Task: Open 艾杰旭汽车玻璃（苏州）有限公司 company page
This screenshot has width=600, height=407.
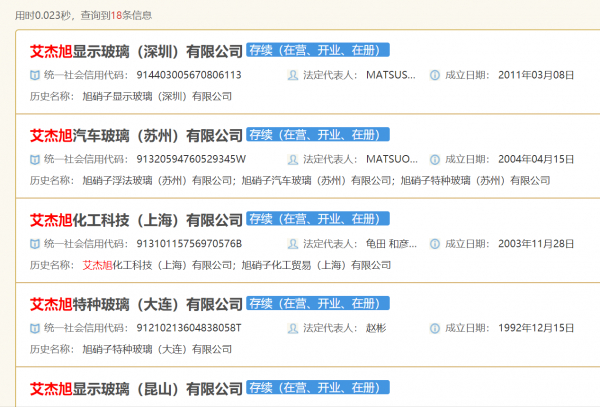Action: [x=136, y=135]
